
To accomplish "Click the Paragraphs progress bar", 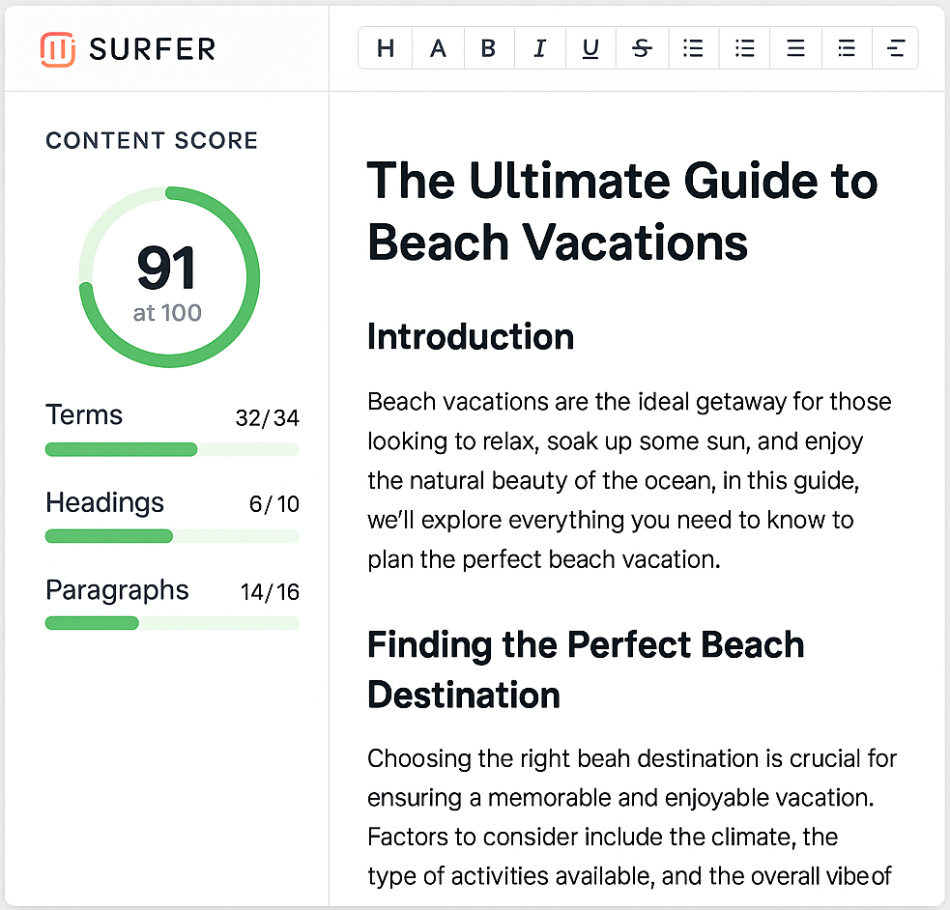I will (x=172, y=623).
